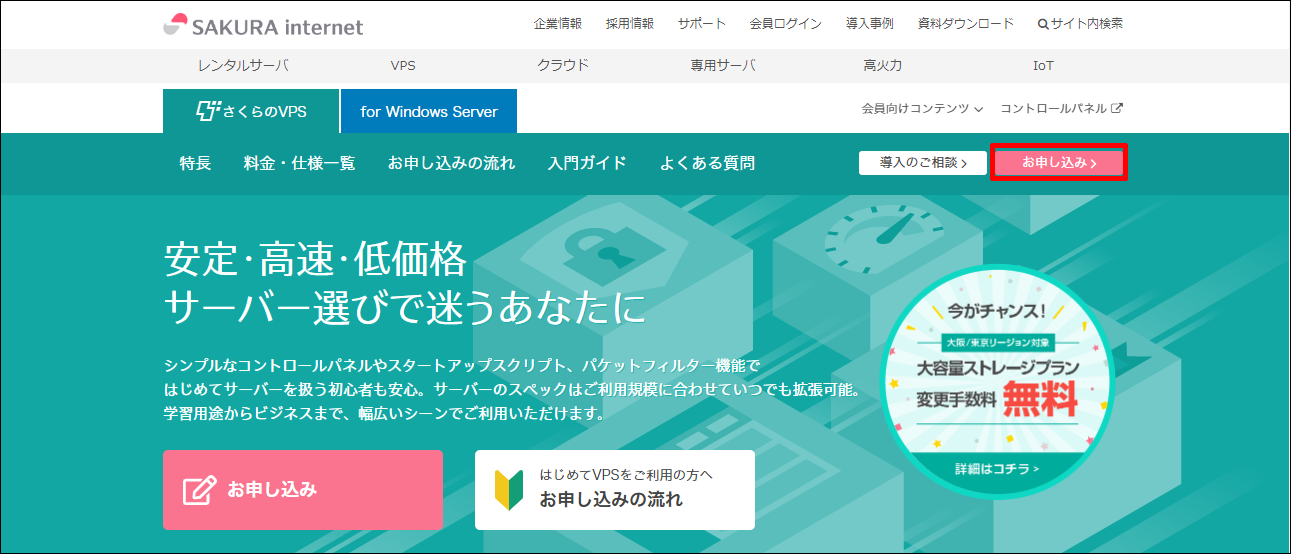
Task: Open the 料金・仕様一覧 page link
Action: [299, 163]
